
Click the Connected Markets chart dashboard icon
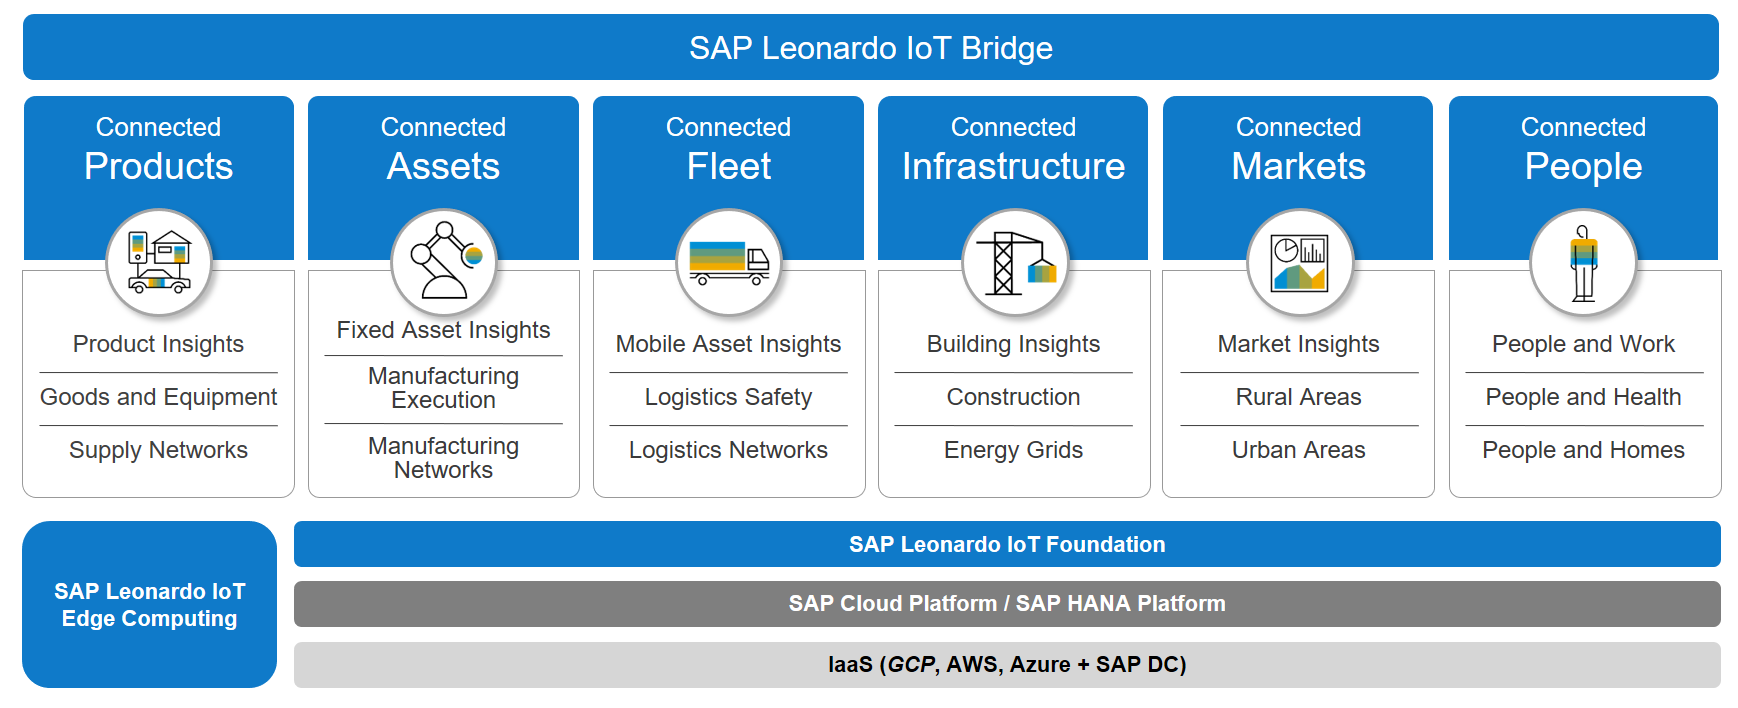pos(1299,263)
